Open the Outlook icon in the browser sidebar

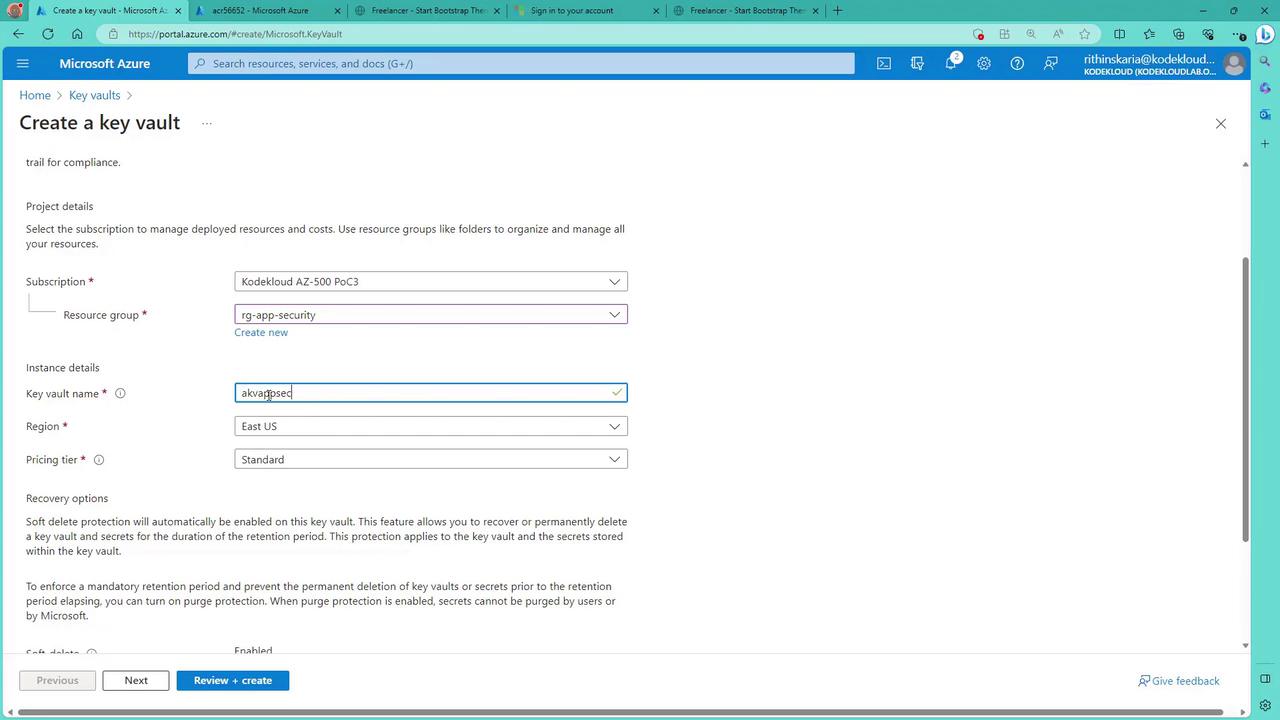[x=1265, y=115]
